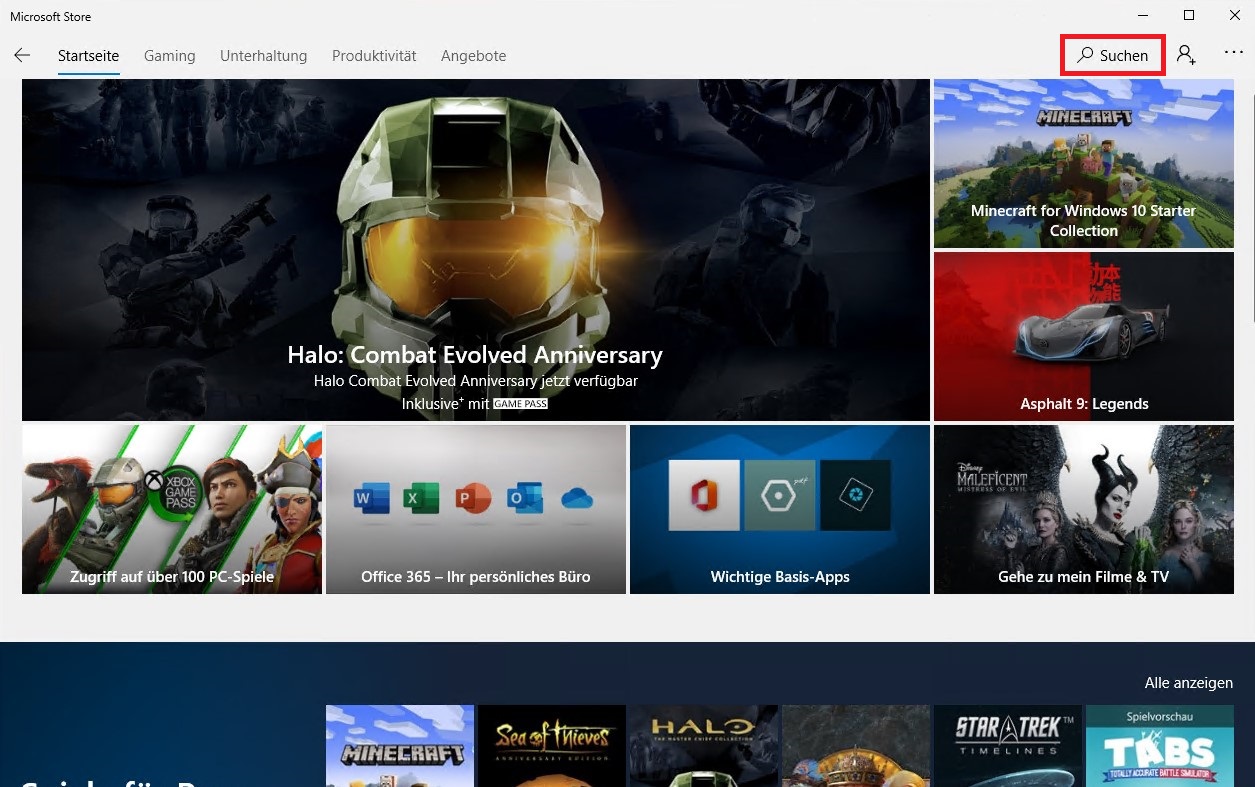Go to the Angebote tab

point(473,56)
